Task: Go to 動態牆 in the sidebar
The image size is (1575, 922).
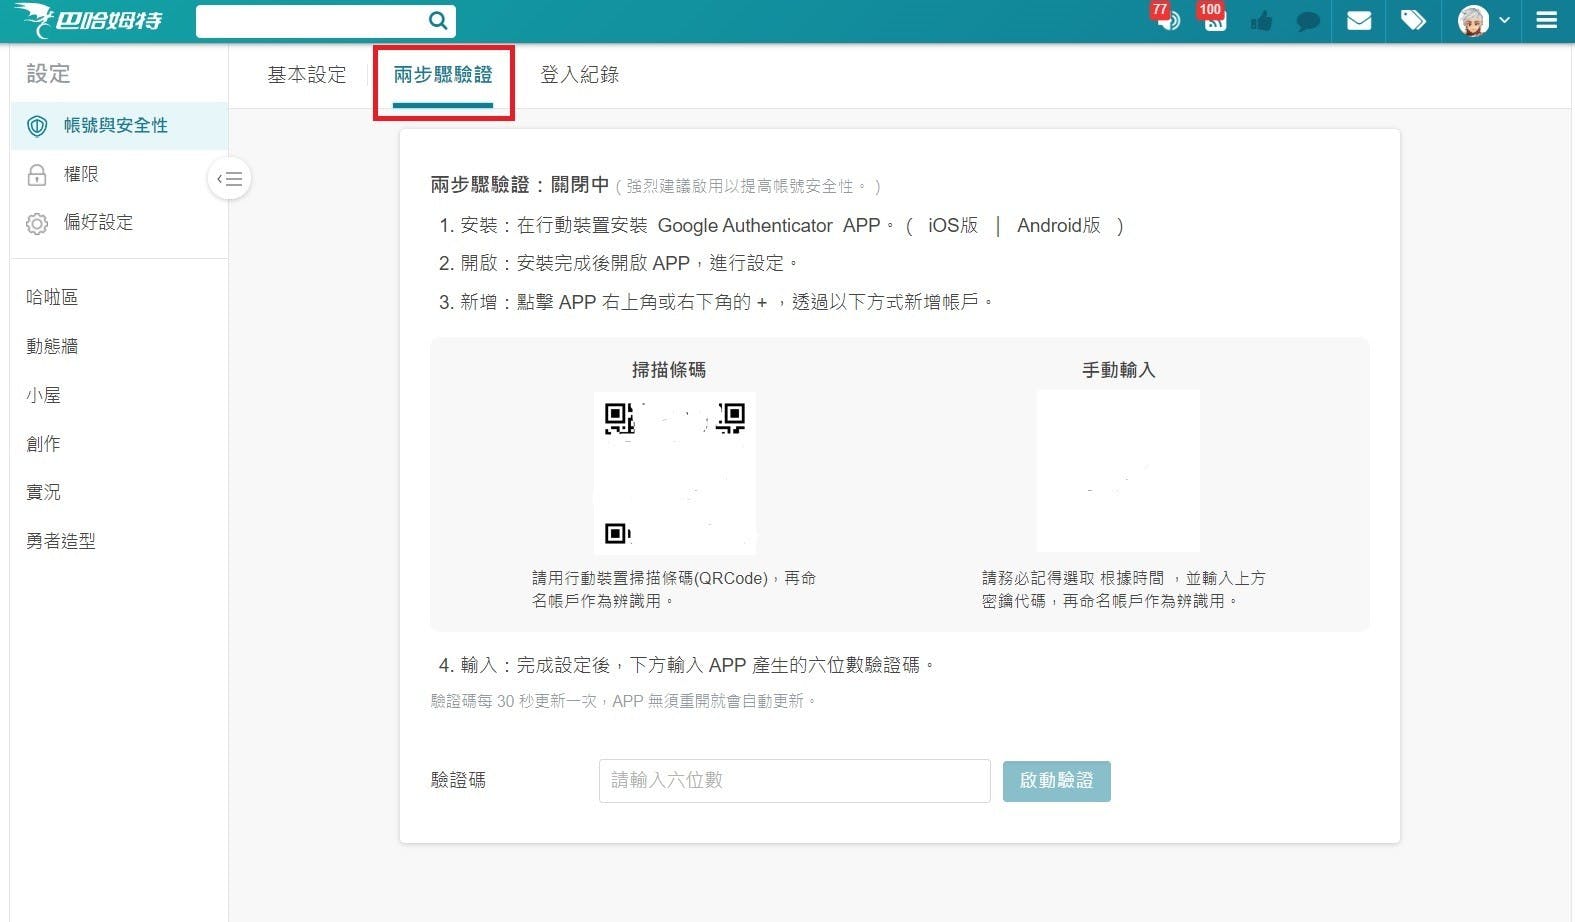Action: click(x=52, y=346)
